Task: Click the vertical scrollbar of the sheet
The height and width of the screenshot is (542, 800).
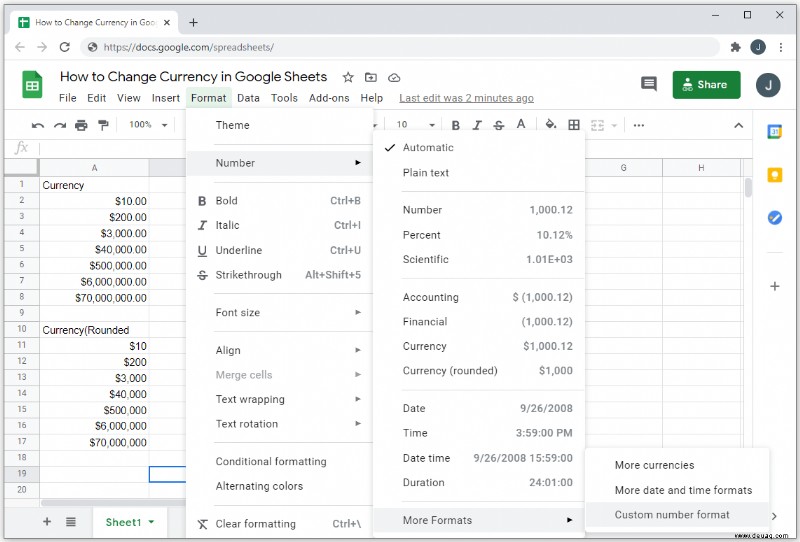Action: pos(748,187)
